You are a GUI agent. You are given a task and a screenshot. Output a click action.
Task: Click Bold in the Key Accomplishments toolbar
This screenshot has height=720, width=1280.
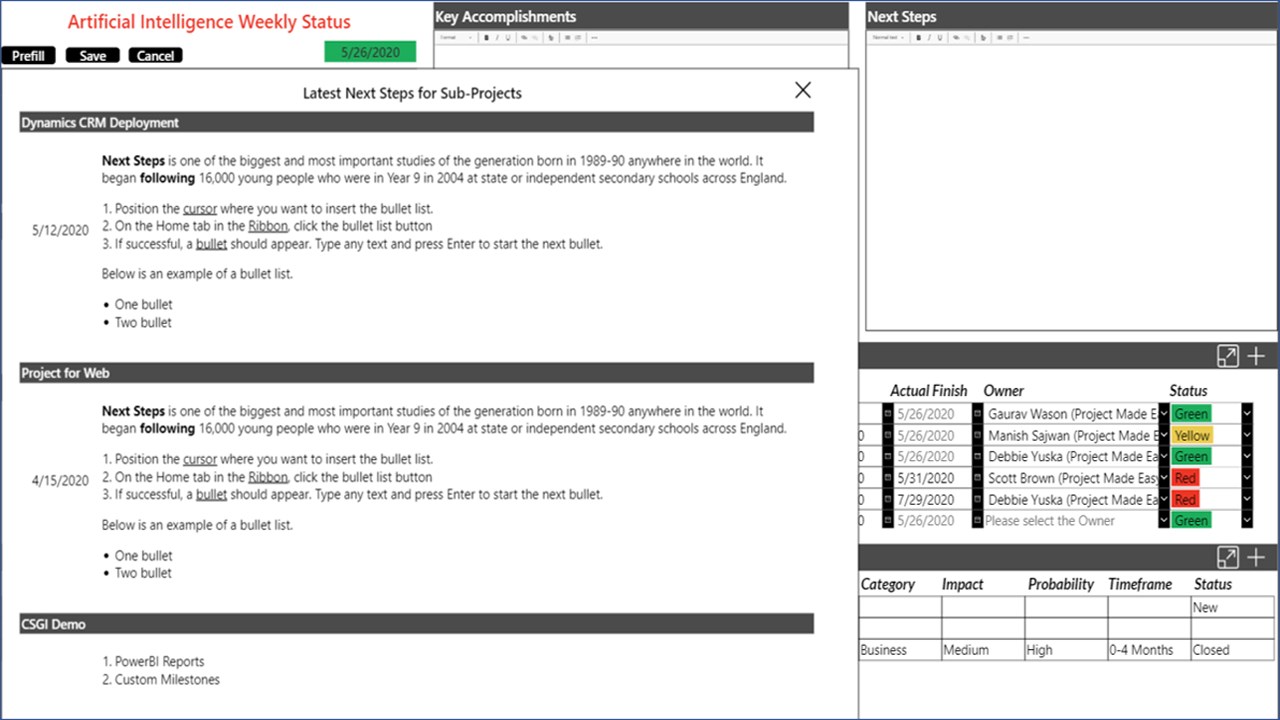(x=486, y=38)
